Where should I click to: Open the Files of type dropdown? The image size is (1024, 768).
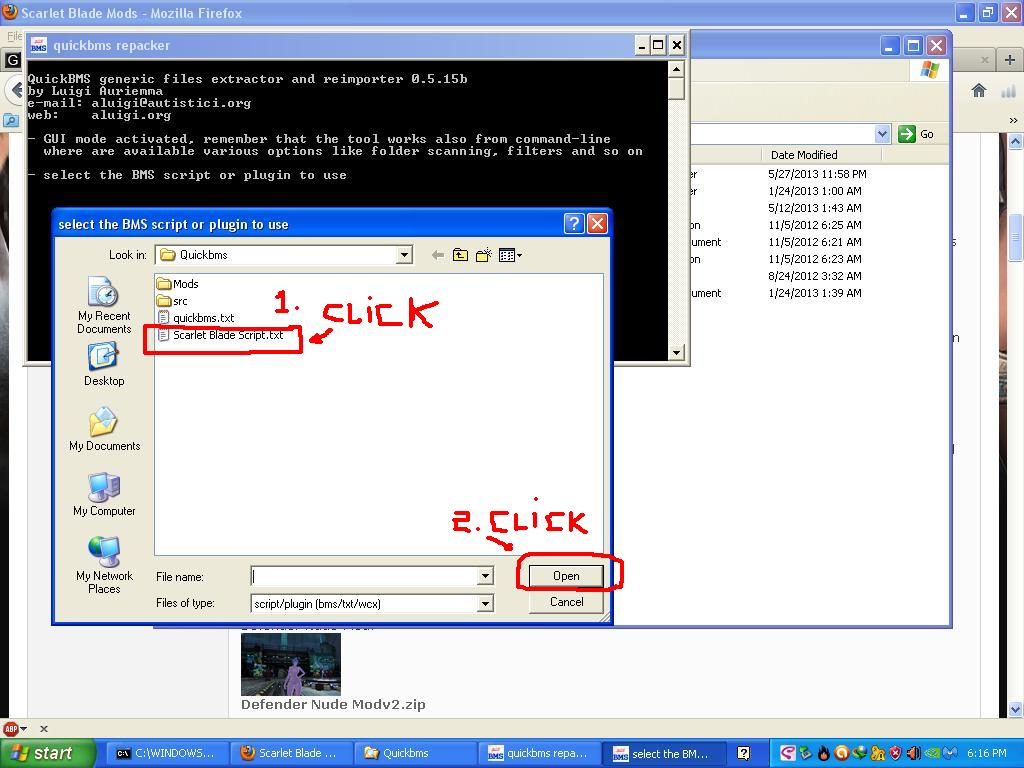[485, 603]
